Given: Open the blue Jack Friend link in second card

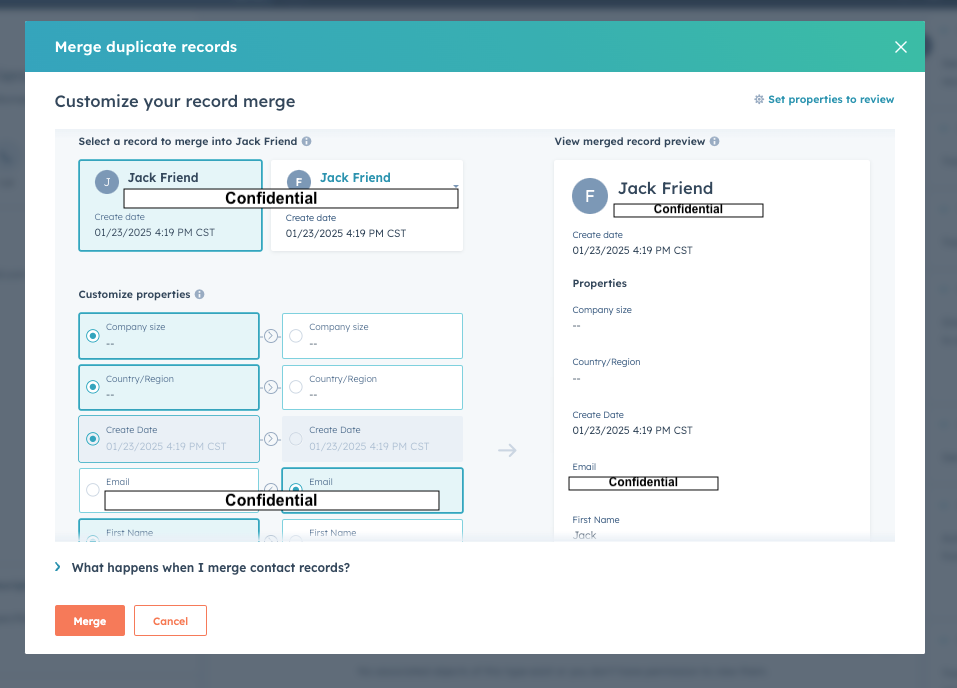Looking at the screenshot, I should point(355,178).
